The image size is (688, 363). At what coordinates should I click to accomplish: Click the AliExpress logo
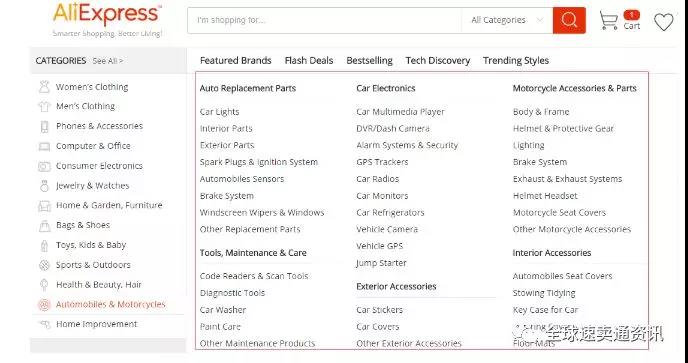[x=108, y=15]
